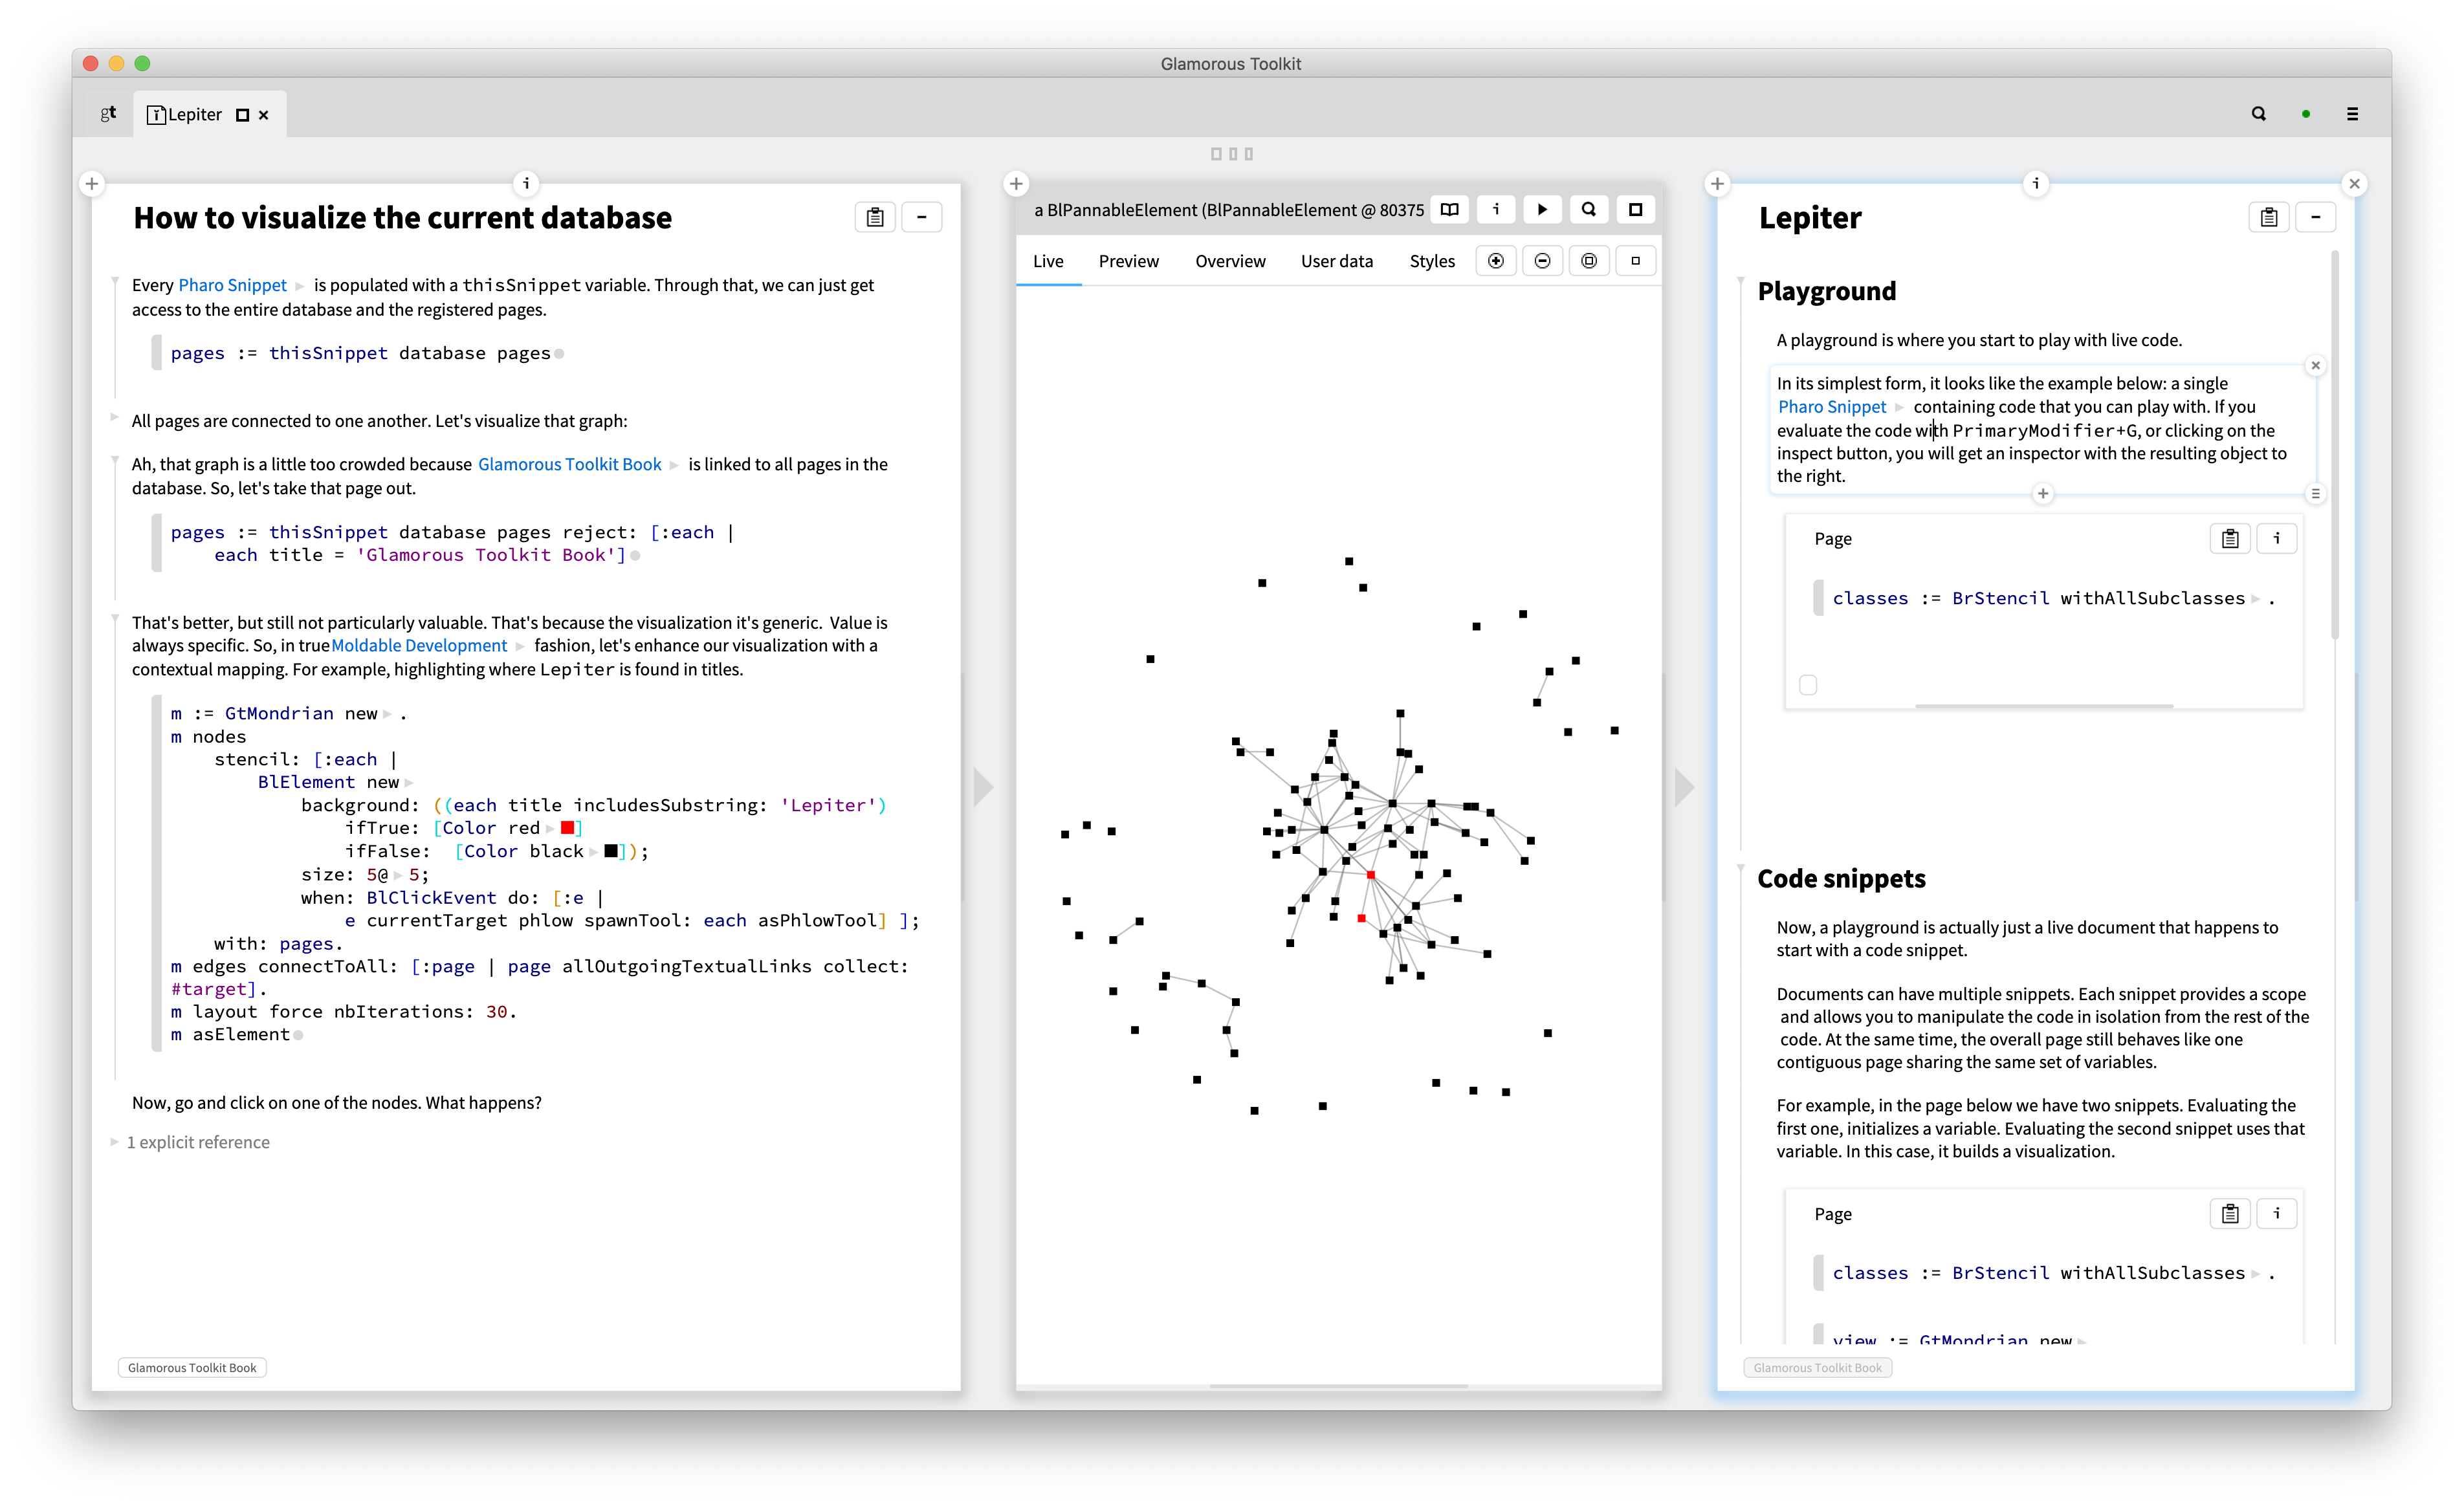The height and width of the screenshot is (1506, 2464).
Task: Expand the '1 explicit reference' section
Action: [x=114, y=1141]
